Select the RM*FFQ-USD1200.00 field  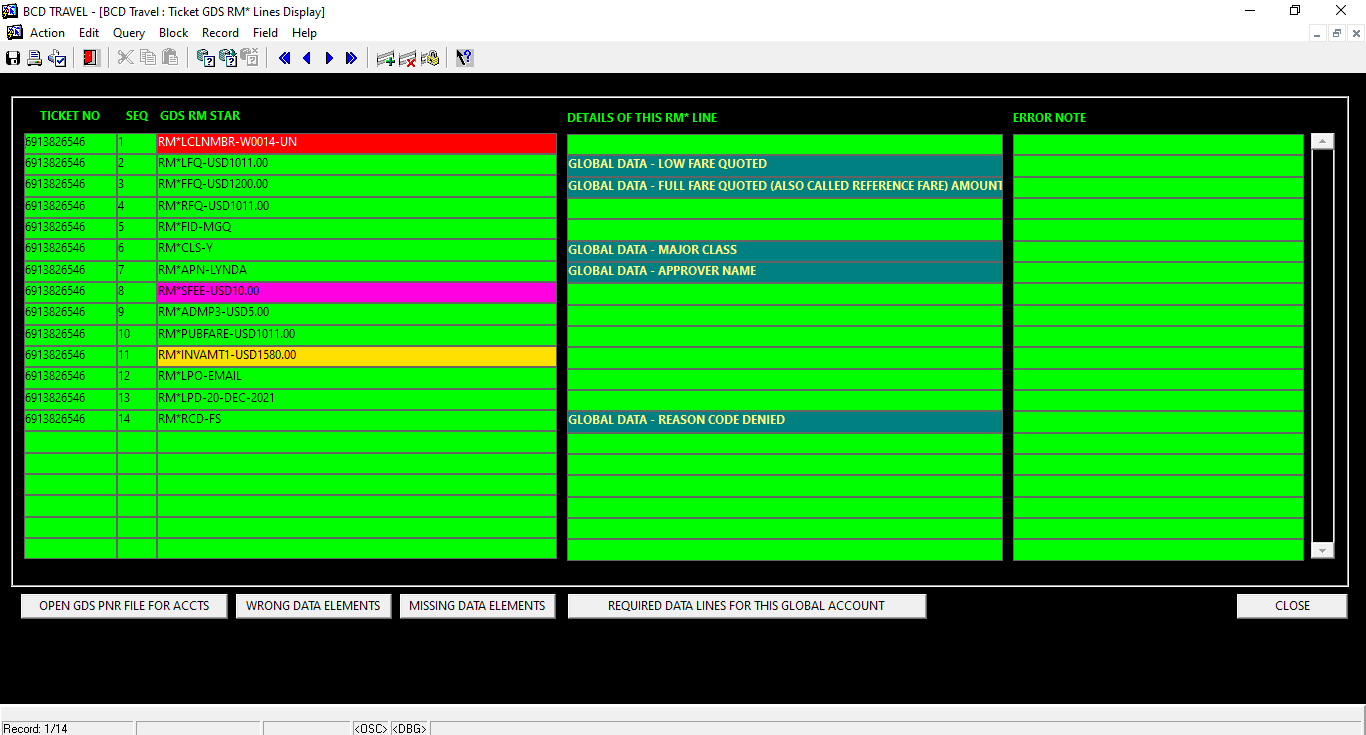pyautogui.click(x=356, y=185)
